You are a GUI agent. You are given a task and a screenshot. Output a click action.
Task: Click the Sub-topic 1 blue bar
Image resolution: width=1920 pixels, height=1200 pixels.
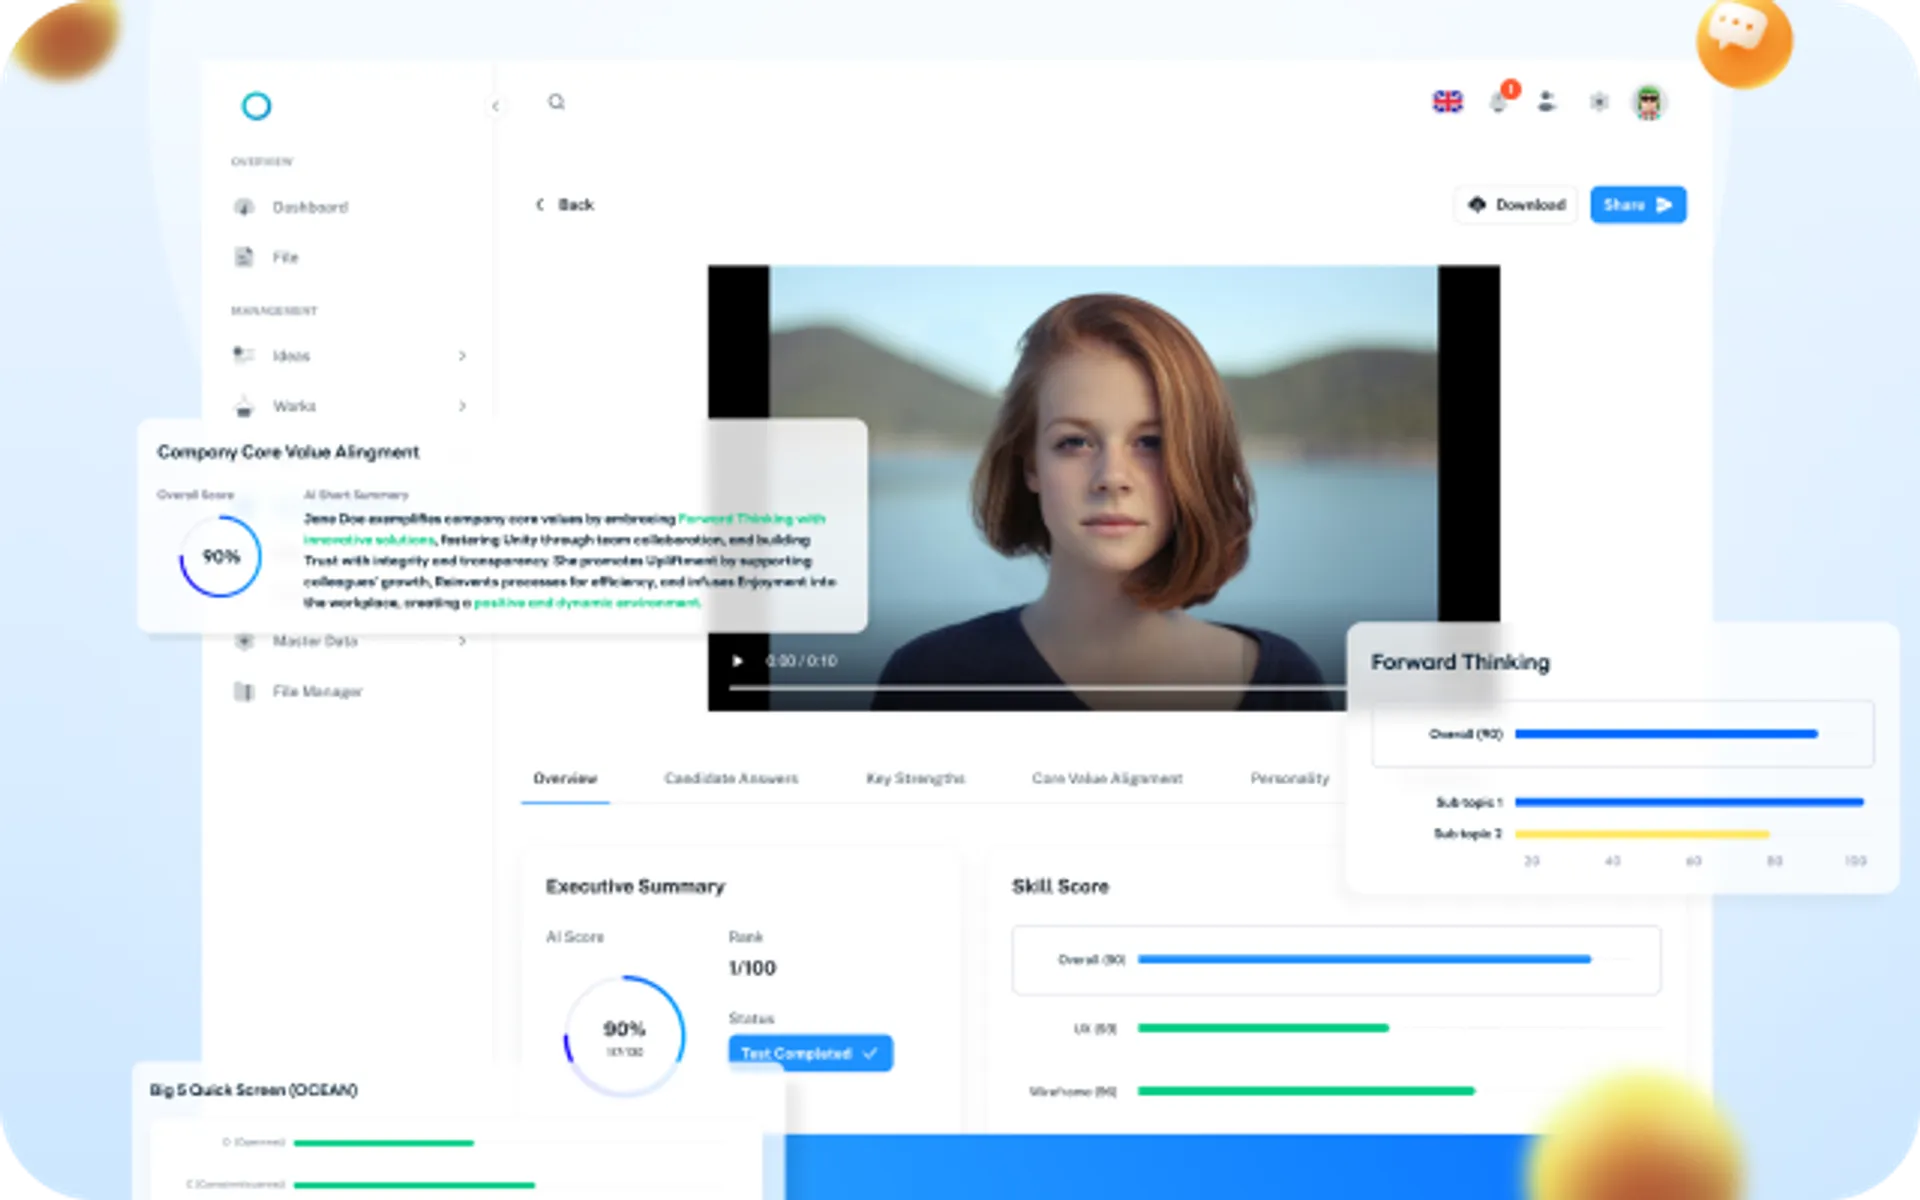point(1689,802)
